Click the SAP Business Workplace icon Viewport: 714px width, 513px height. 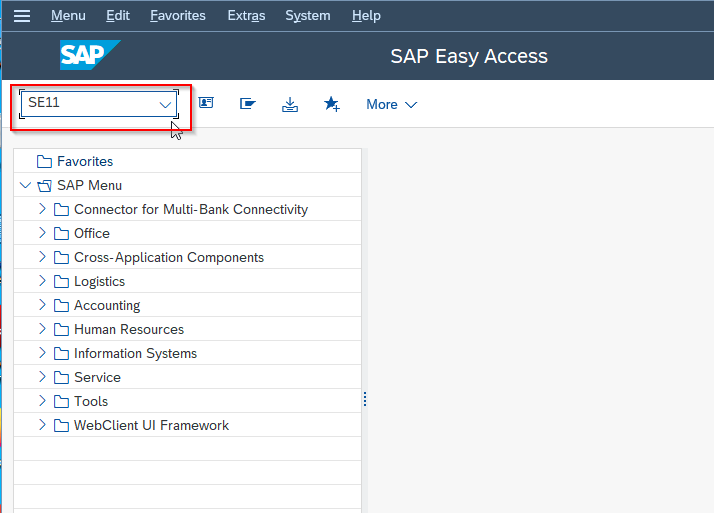pos(248,104)
